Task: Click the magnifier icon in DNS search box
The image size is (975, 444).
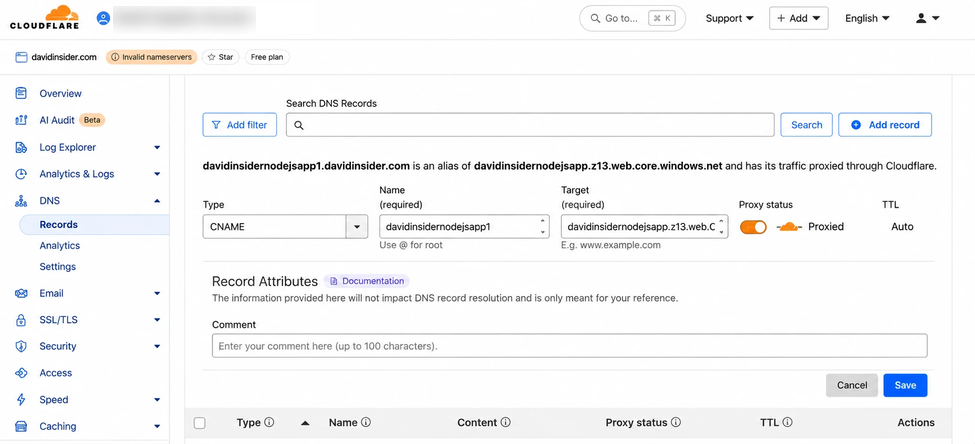Action: [298, 125]
